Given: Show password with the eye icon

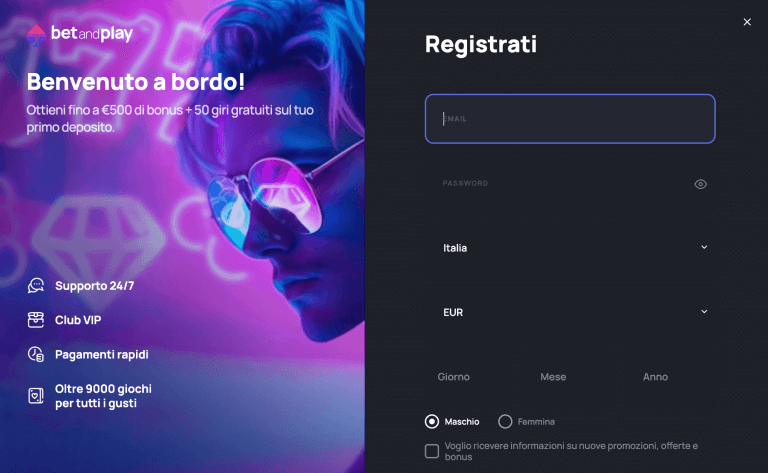Looking at the screenshot, I should [x=700, y=184].
